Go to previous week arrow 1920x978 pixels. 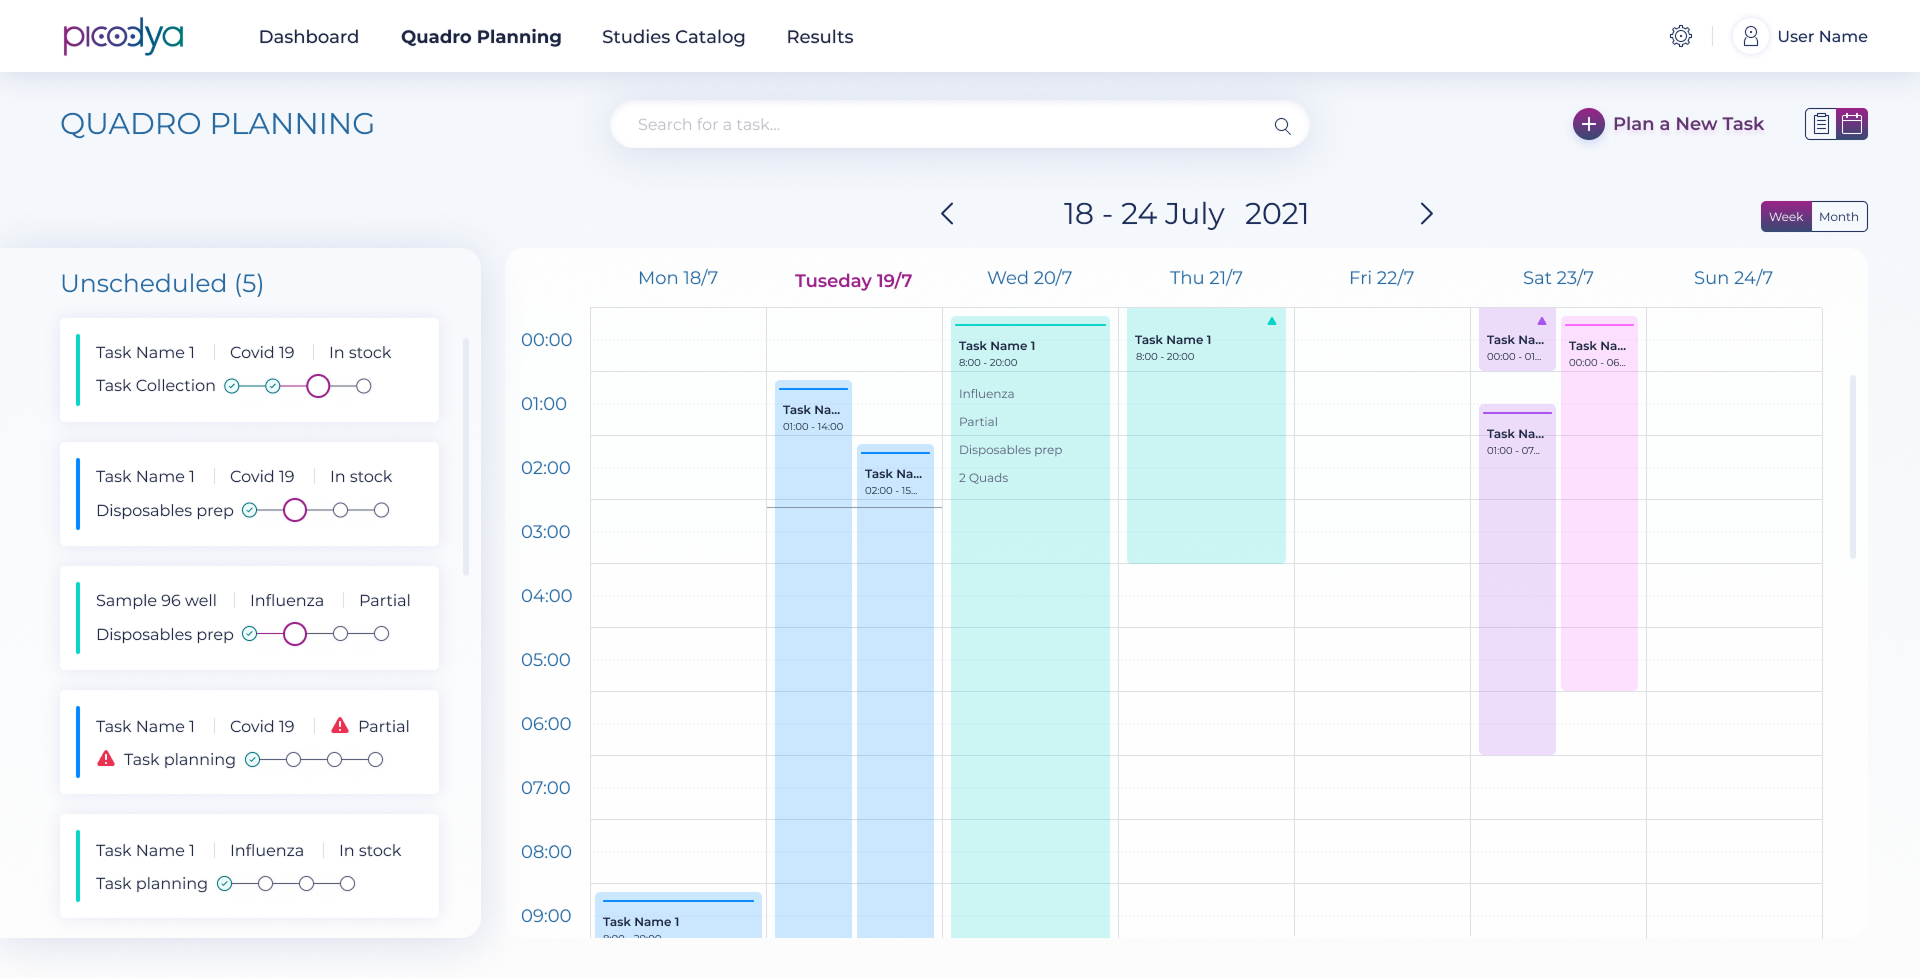pos(947,214)
